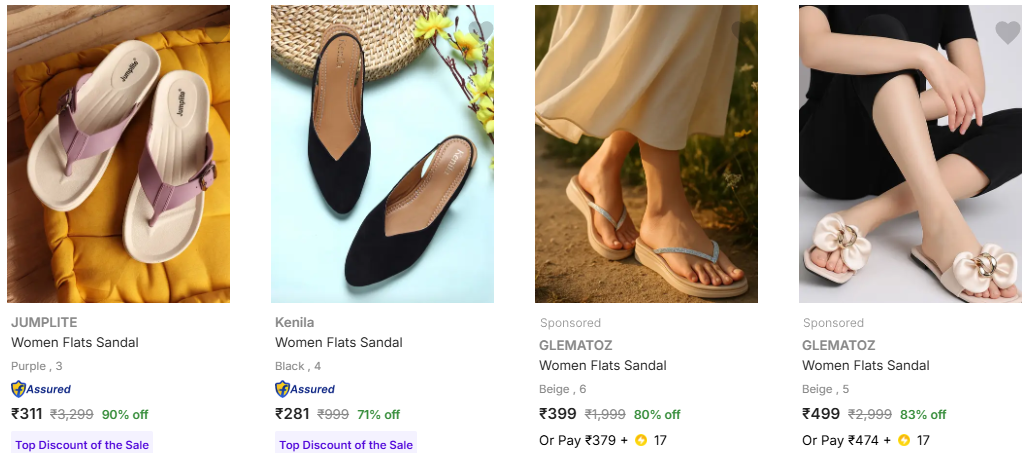Open the JUMPLITE purple sandal product image
This screenshot has width=1024, height=453.
118,154
